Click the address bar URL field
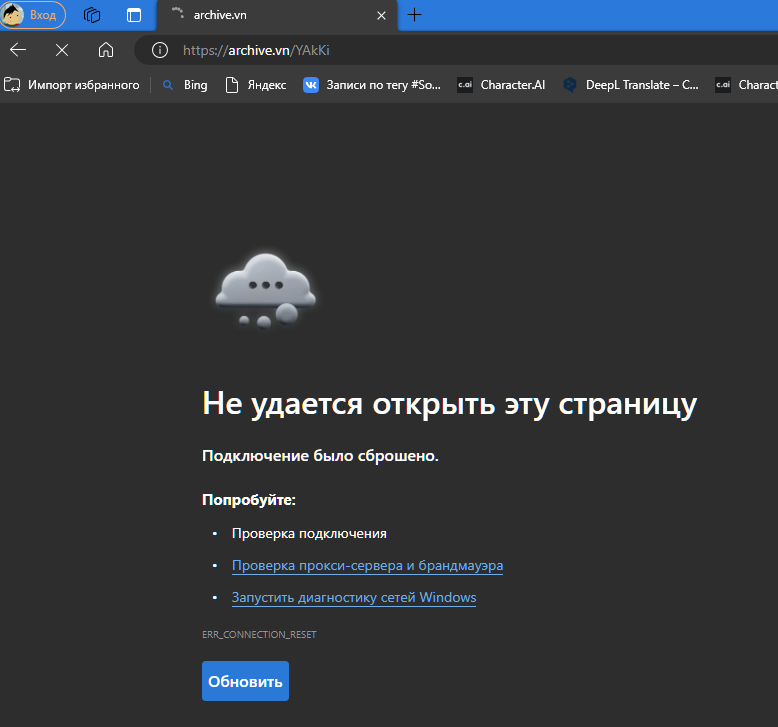The width and height of the screenshot is (778, 727). pos(450,50)
